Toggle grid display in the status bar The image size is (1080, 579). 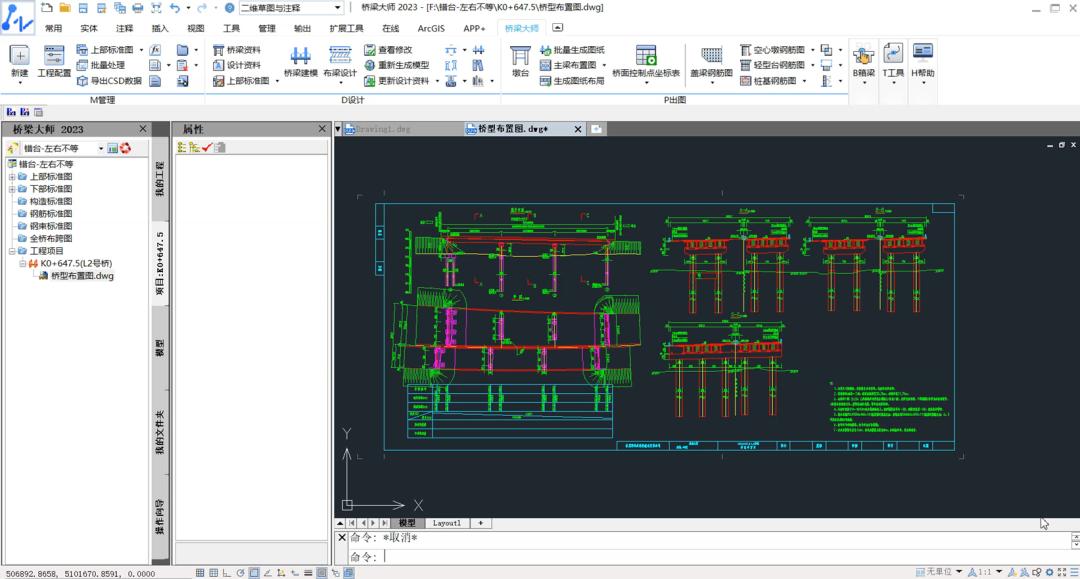pyautogui.click(x=213, y=573)
